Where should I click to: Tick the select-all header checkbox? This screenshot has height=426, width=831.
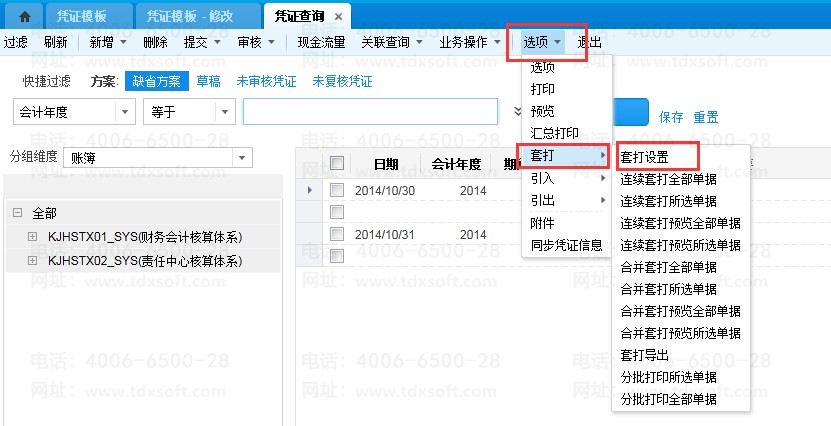337,163
